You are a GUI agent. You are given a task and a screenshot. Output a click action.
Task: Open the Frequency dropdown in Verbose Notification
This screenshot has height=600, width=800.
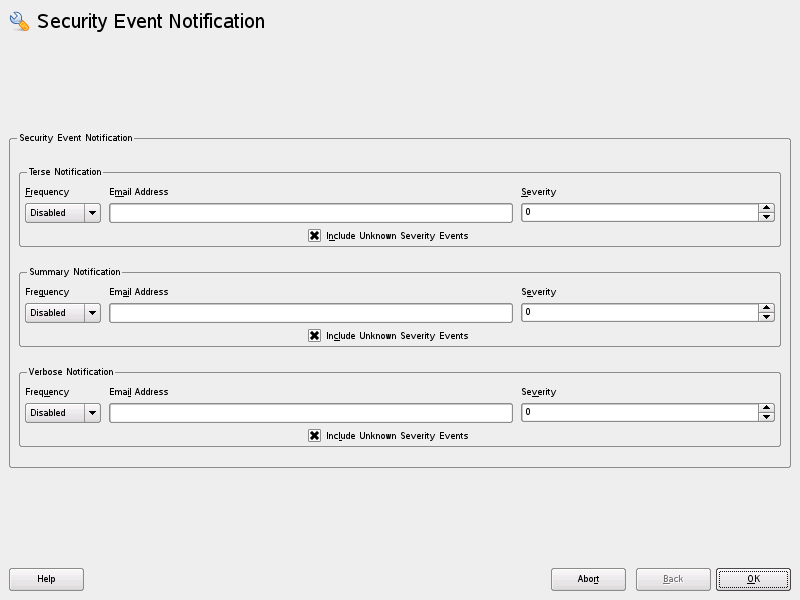[x=62, y=412]
